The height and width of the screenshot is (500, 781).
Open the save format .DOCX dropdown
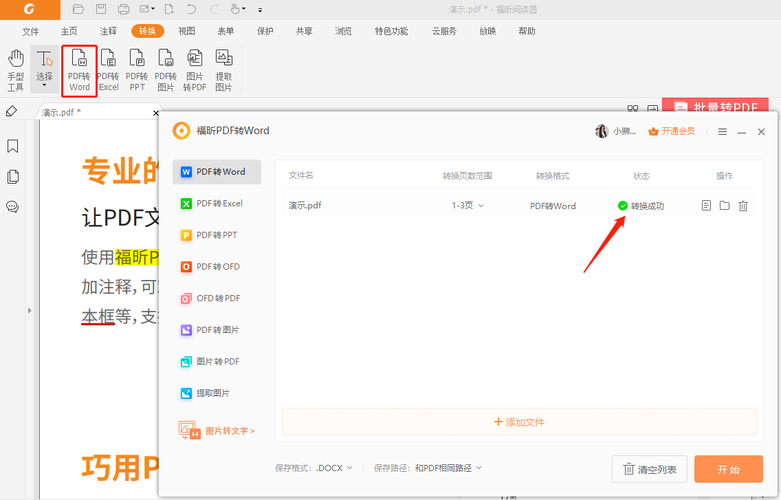click(334, 468)
